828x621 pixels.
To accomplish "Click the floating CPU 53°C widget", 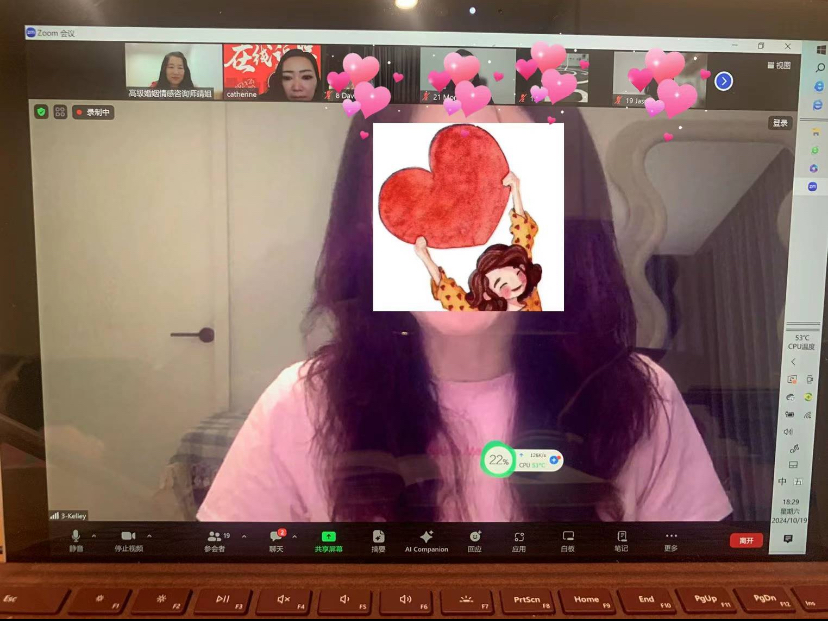I will click(538, 460).
